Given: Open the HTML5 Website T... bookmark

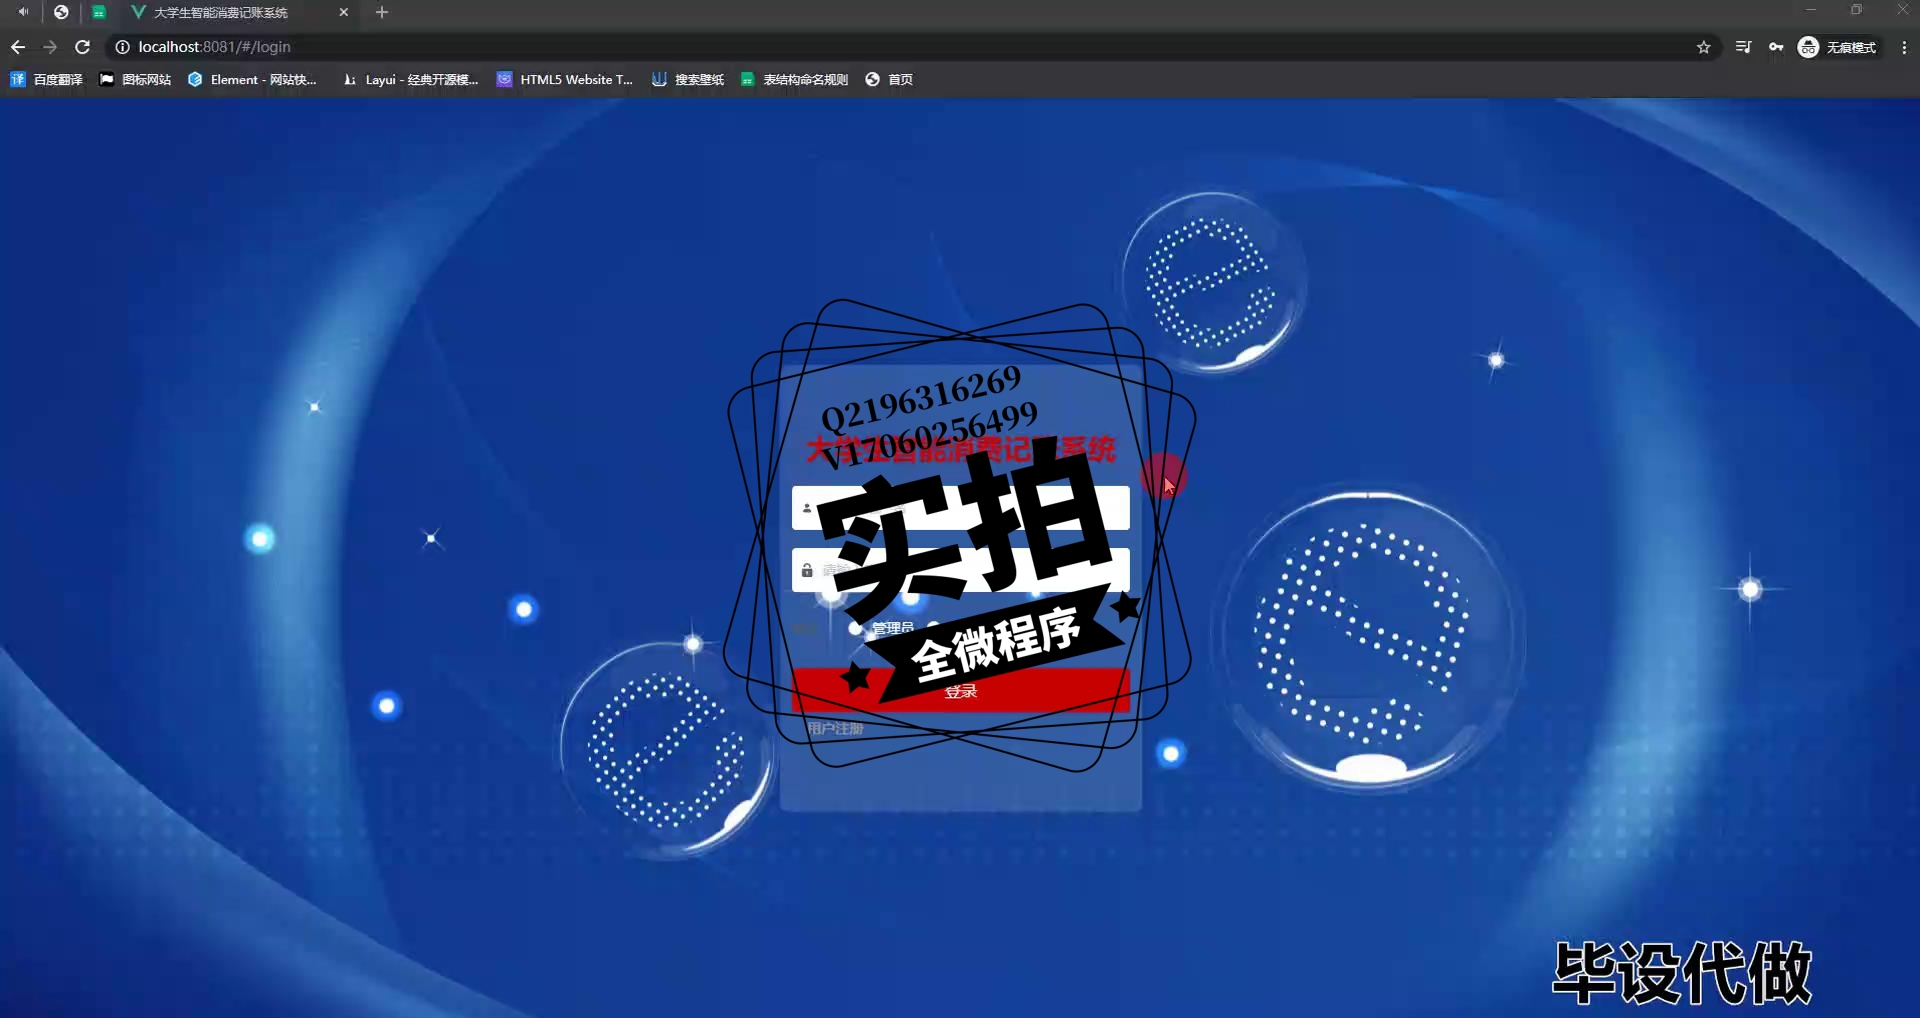Looking at the screenshot, I should click(x=565, y=79).
